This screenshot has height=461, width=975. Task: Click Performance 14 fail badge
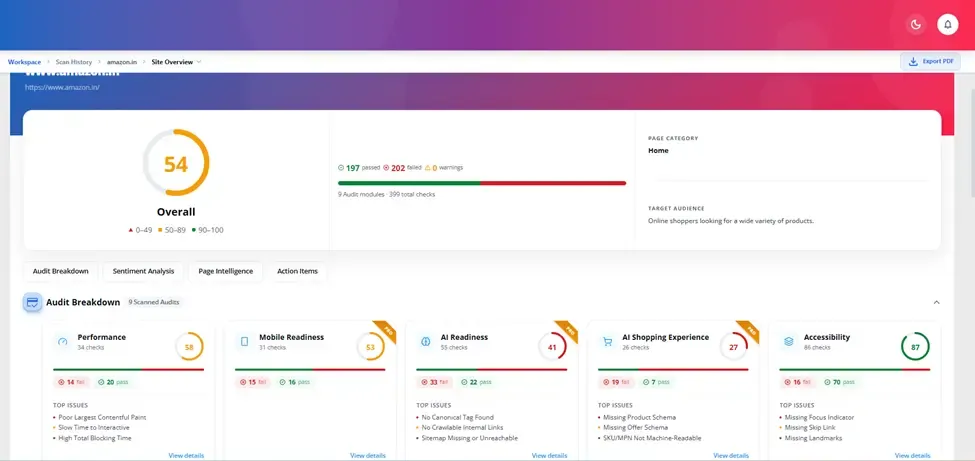point(71,382)
